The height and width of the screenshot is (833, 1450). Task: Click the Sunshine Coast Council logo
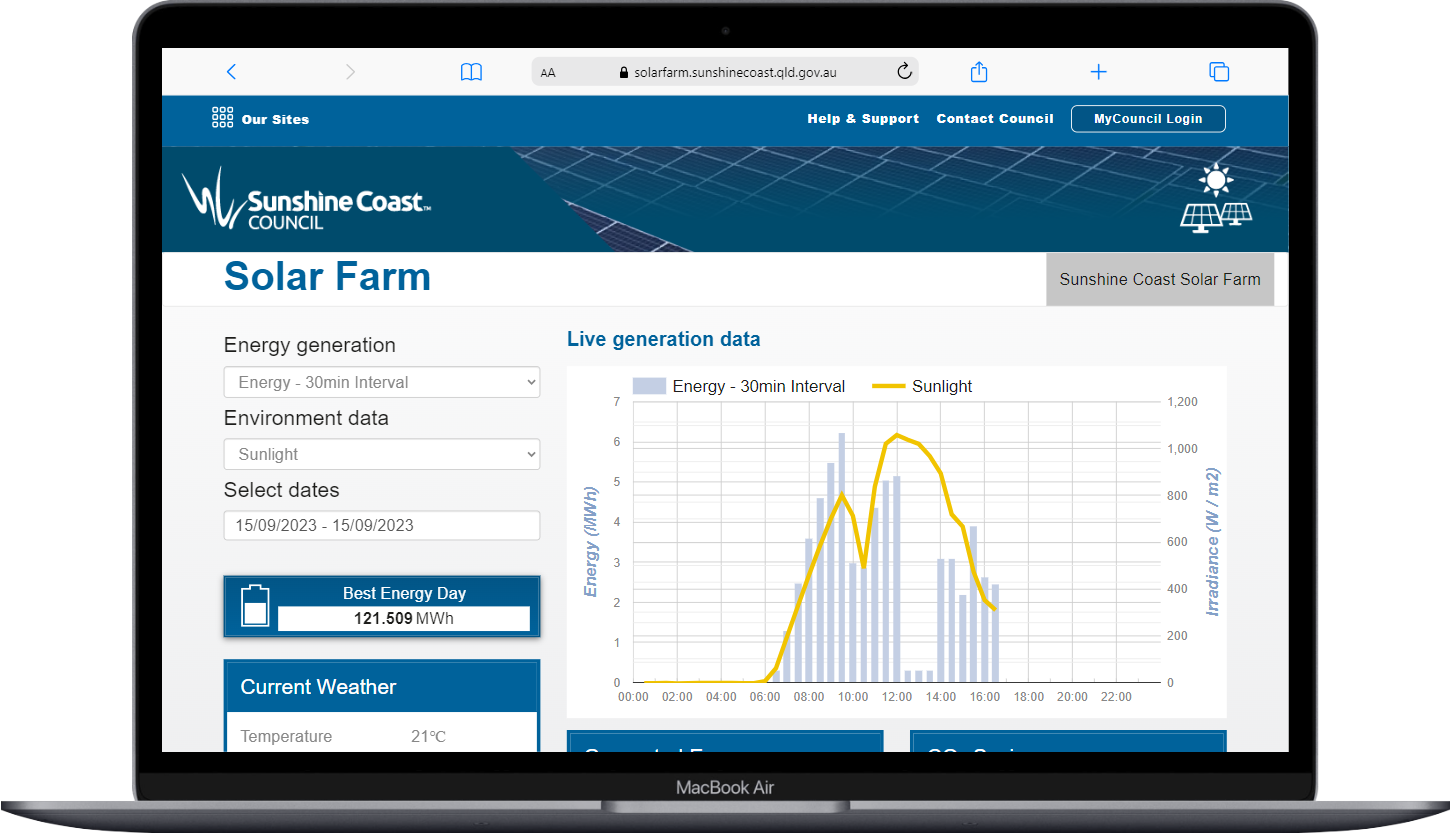[x=306, y=200]
